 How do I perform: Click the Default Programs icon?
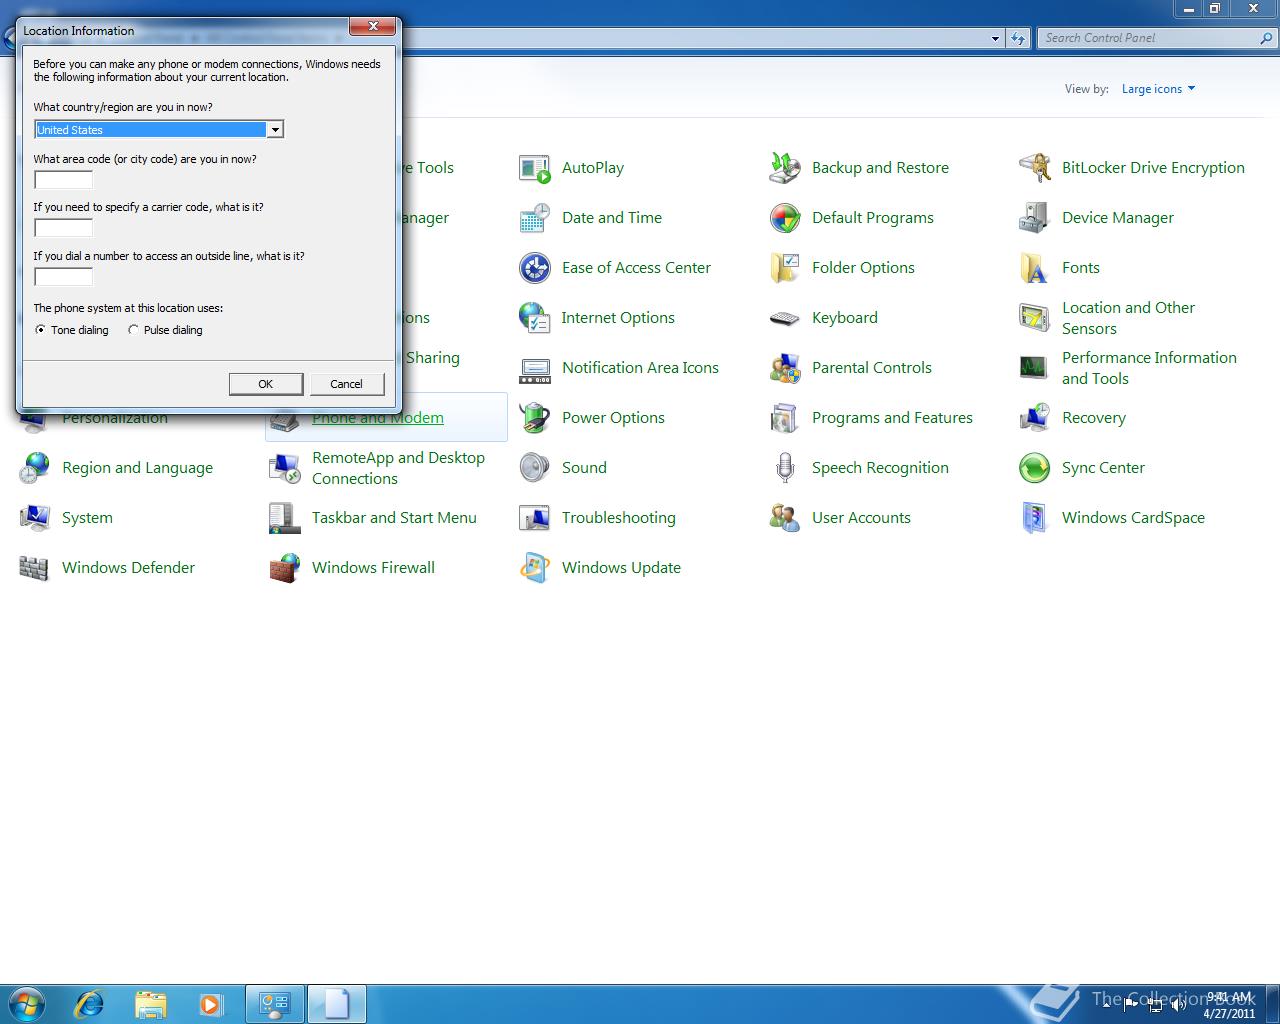tap(785, 218)
